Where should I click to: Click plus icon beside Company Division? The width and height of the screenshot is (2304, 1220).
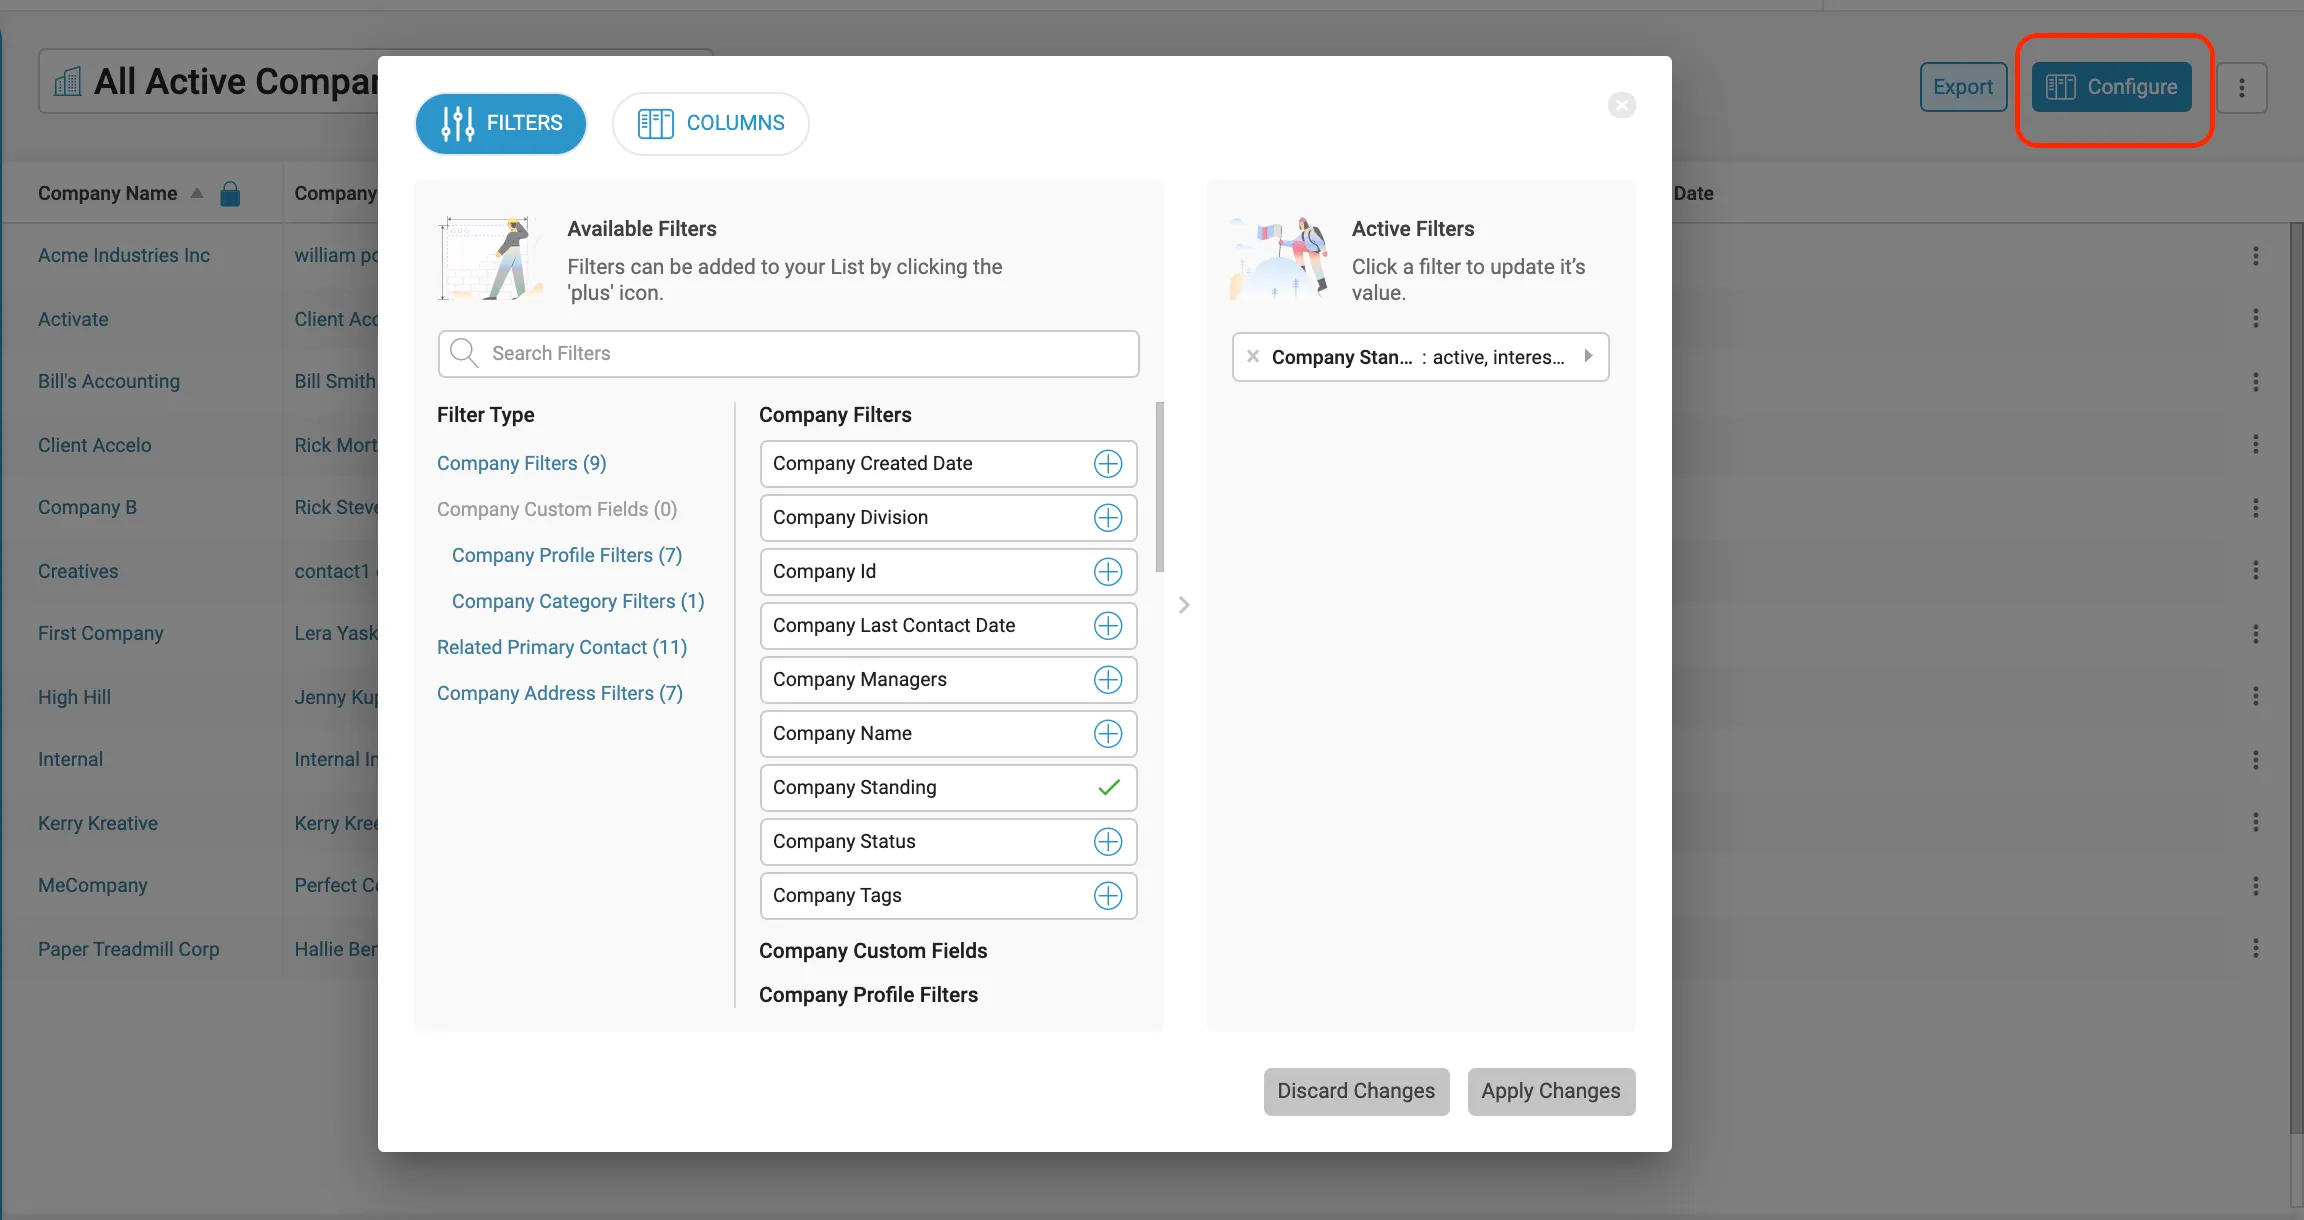click(x=1108, y=518)
